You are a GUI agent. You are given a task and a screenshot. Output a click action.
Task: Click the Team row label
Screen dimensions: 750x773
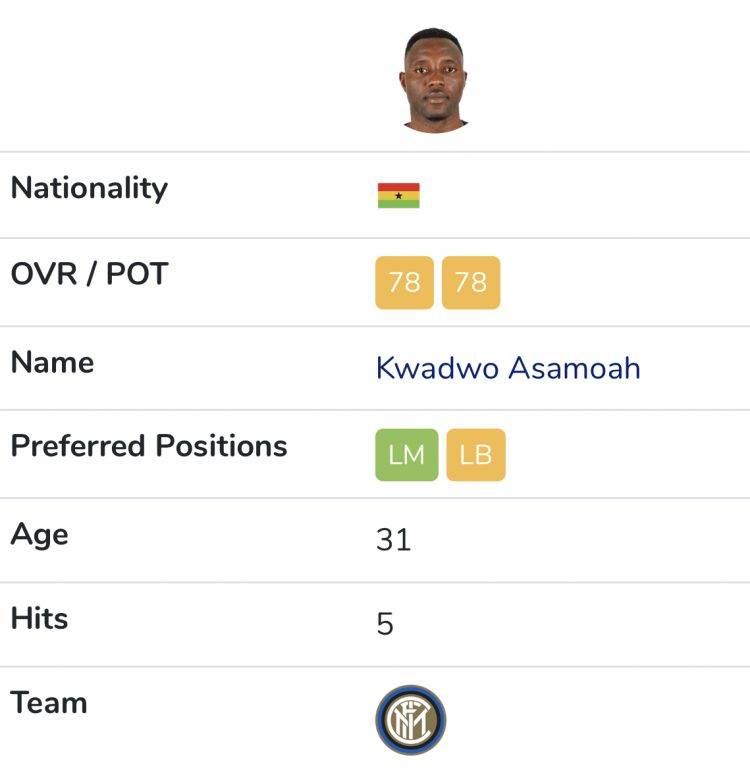click(49, 703)
